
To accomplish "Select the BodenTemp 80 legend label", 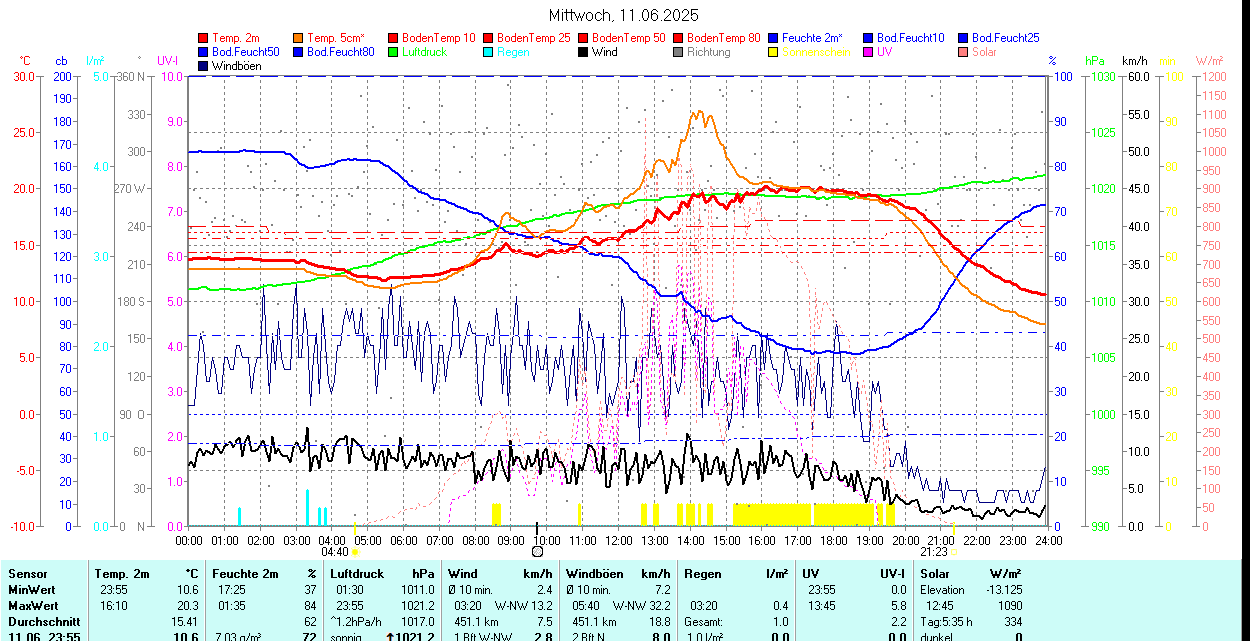I will (724, 38).
